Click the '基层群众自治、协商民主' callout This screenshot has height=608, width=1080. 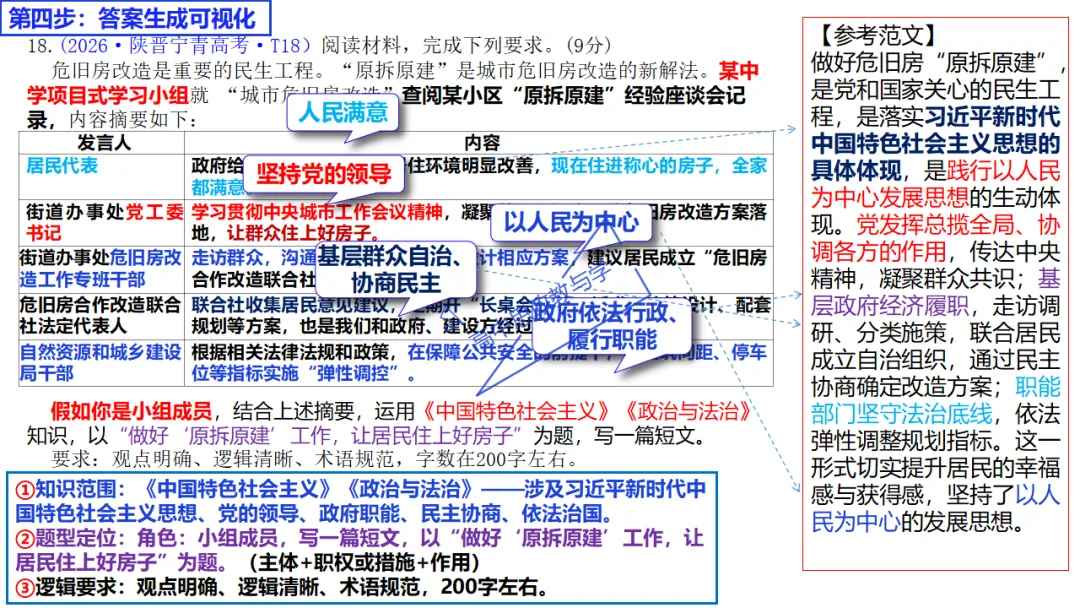click(x=395, y=269)
